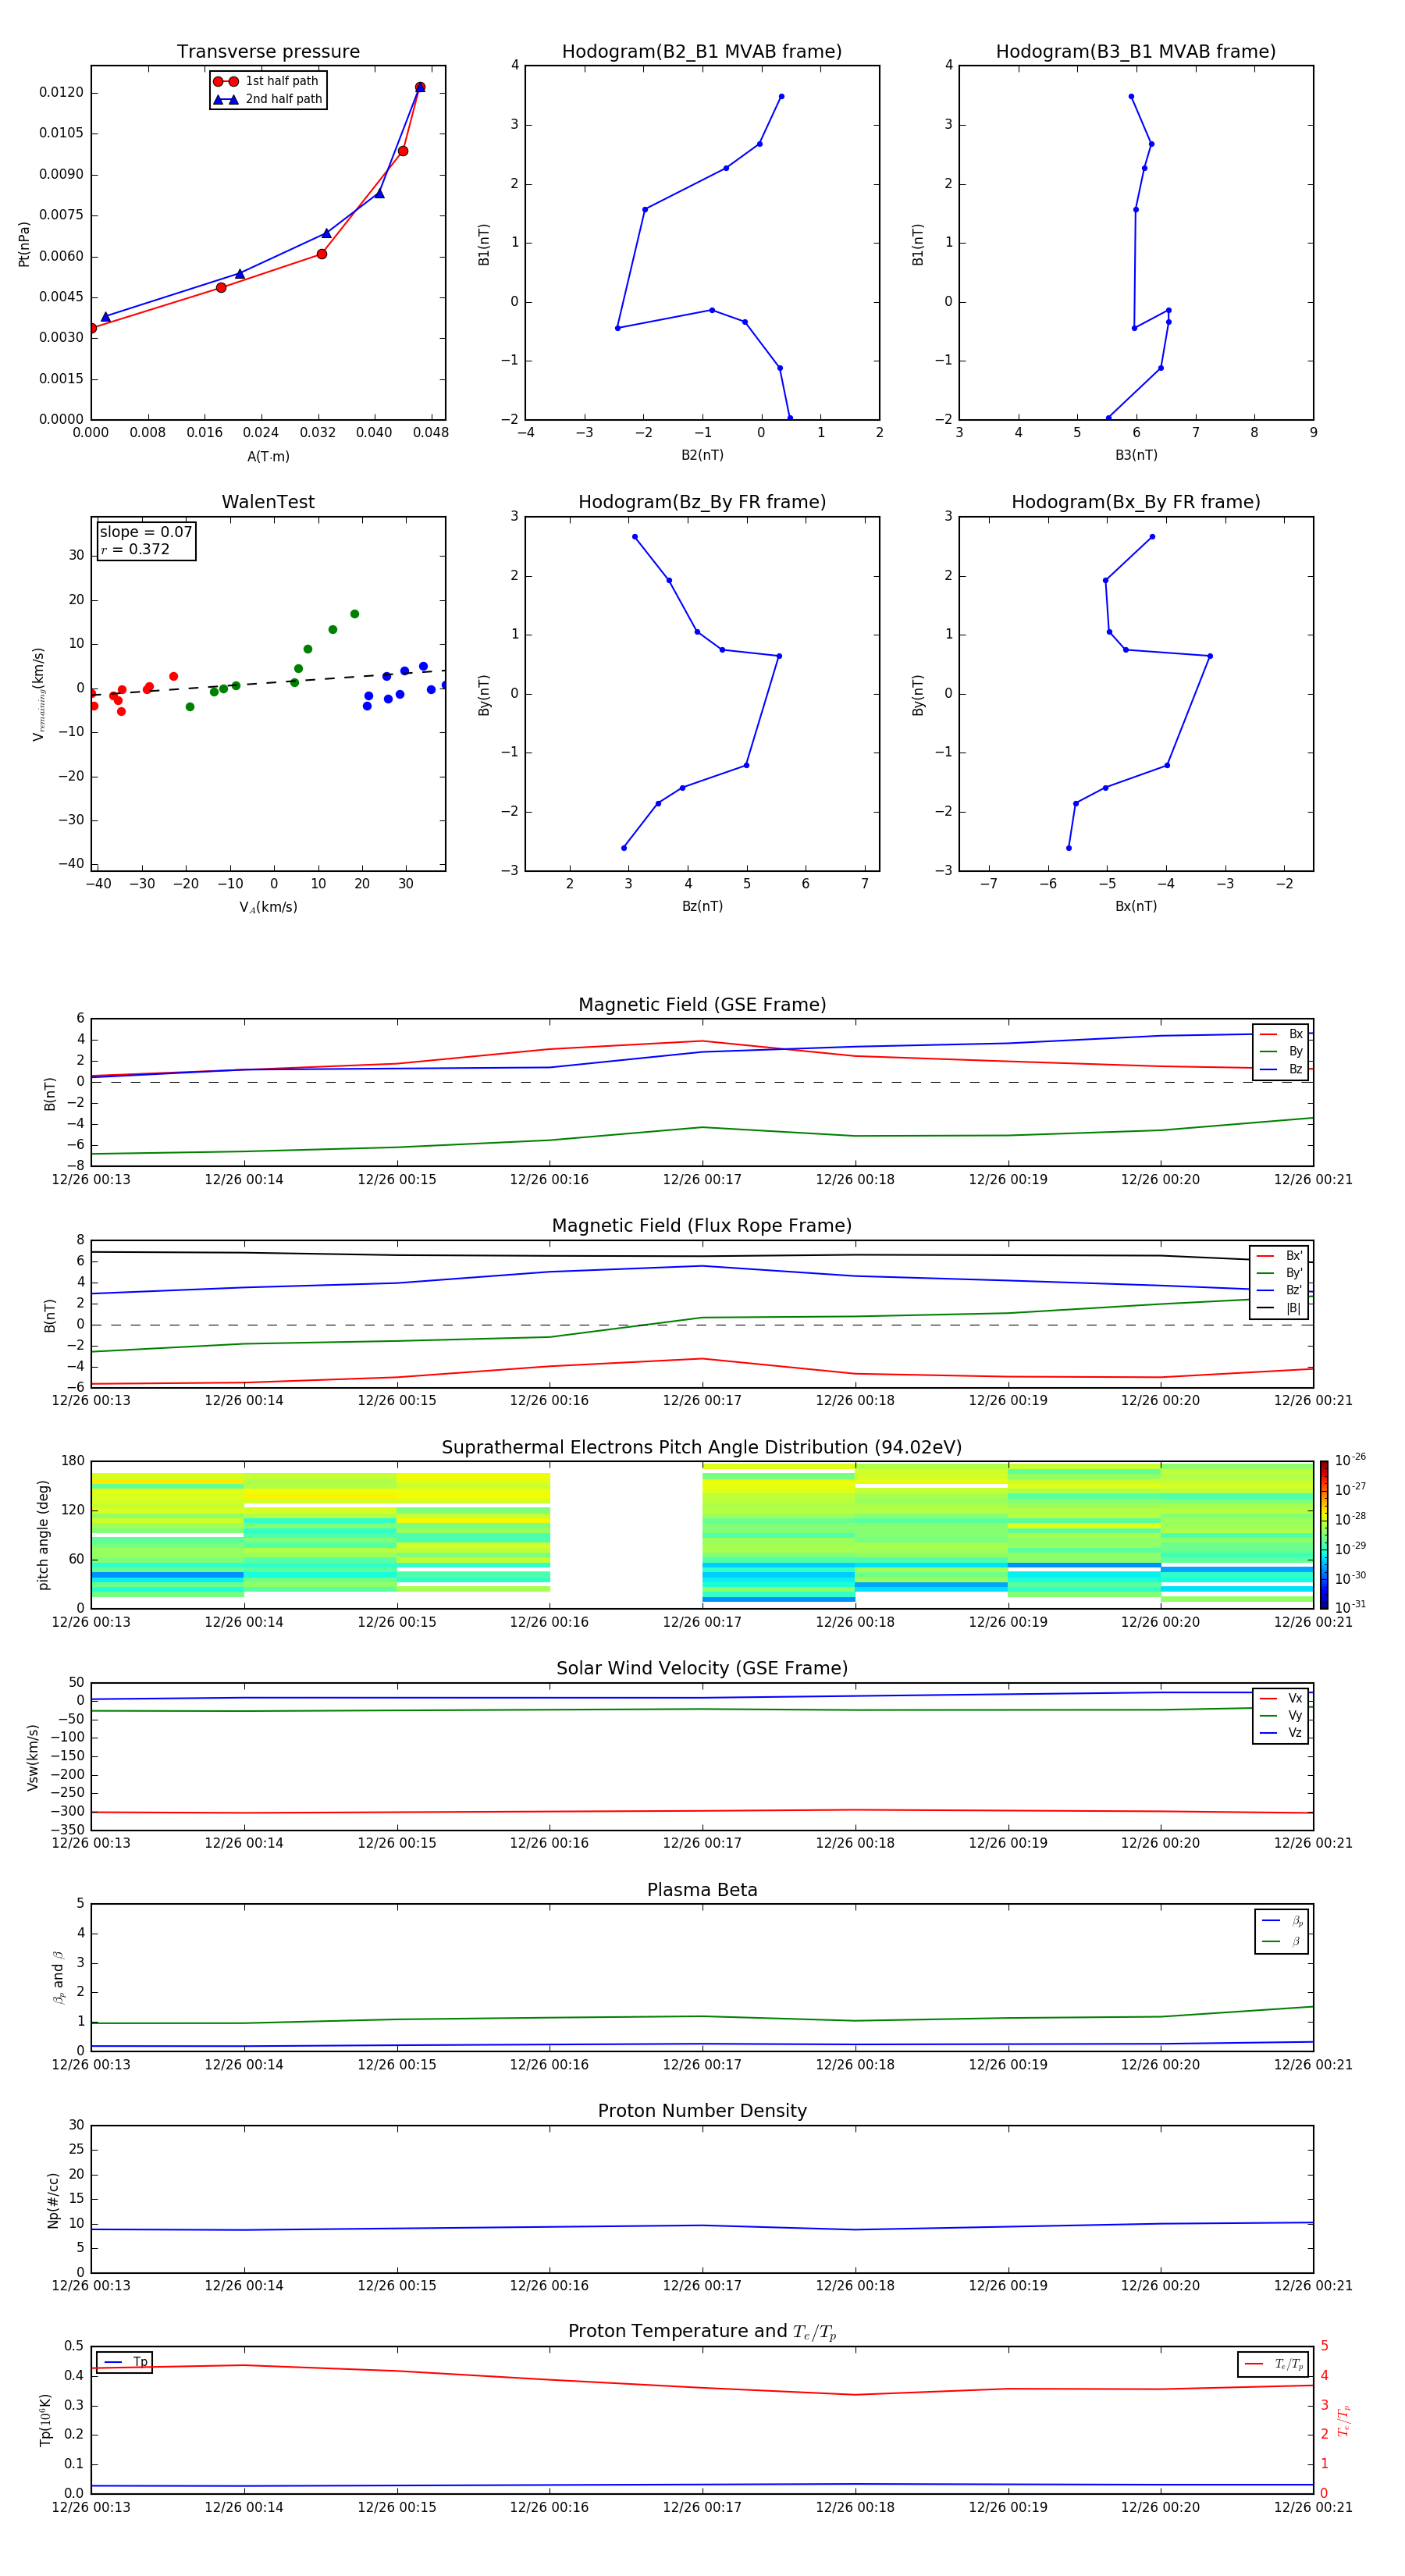Click the pitch angle distribution colorbar
1405x2576 pixels.
click(1323, 1535)
